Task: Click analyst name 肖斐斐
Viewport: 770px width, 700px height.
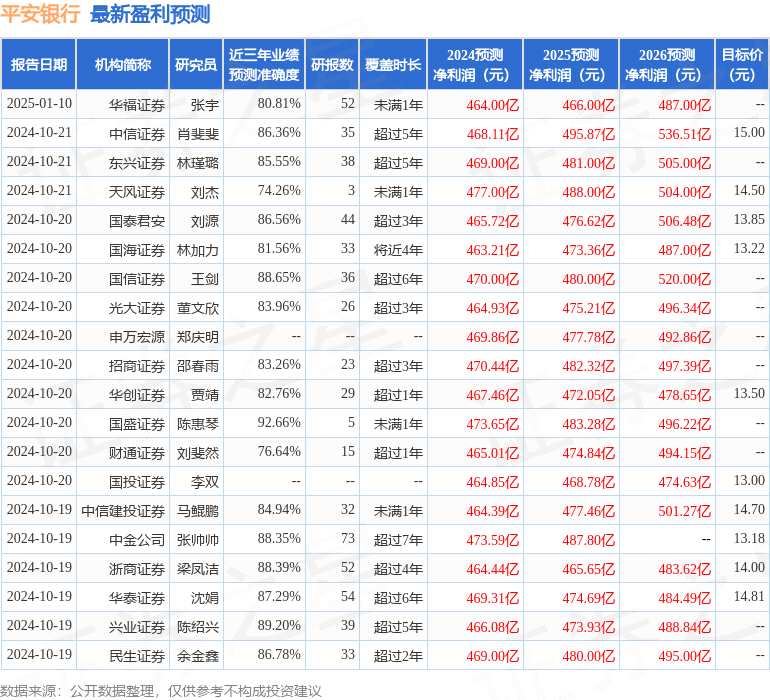Action: tap(197, 134)
